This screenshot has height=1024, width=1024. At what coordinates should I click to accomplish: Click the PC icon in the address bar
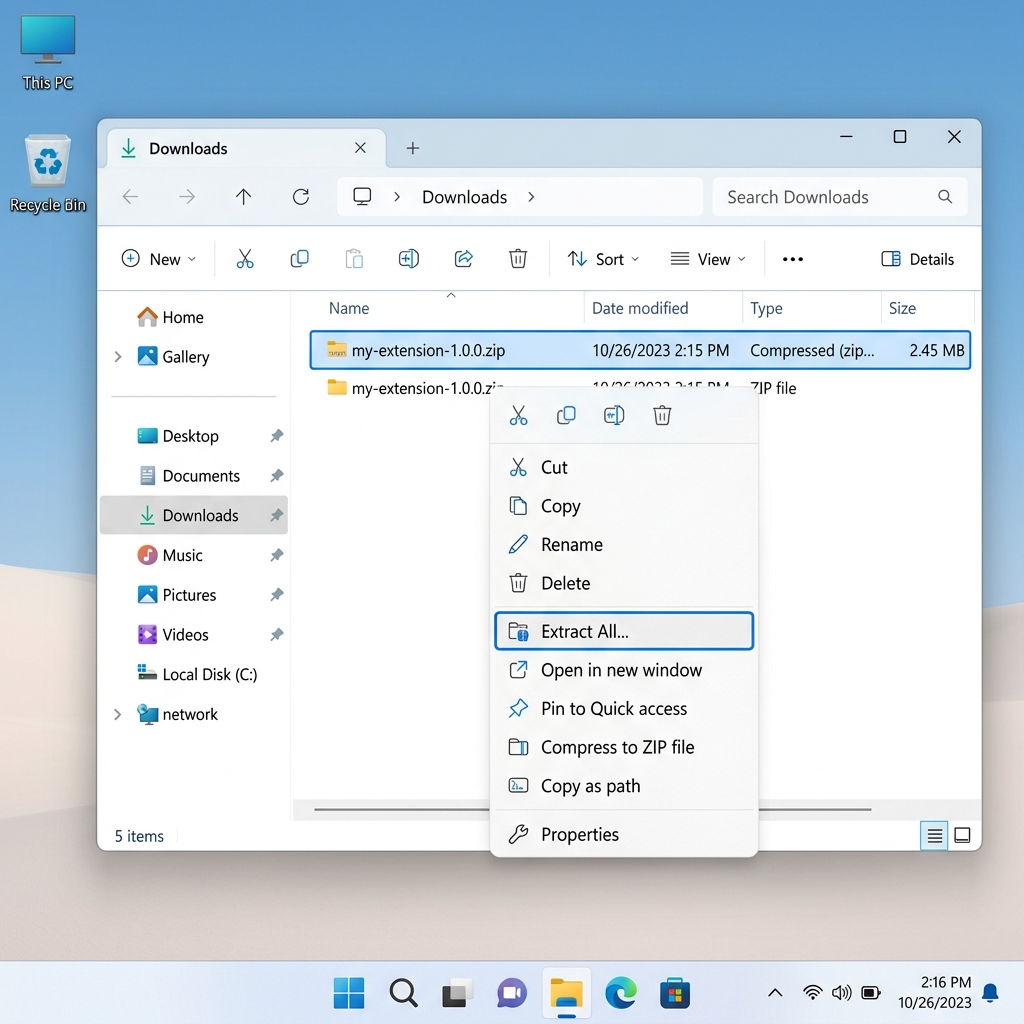coord(362,197)
